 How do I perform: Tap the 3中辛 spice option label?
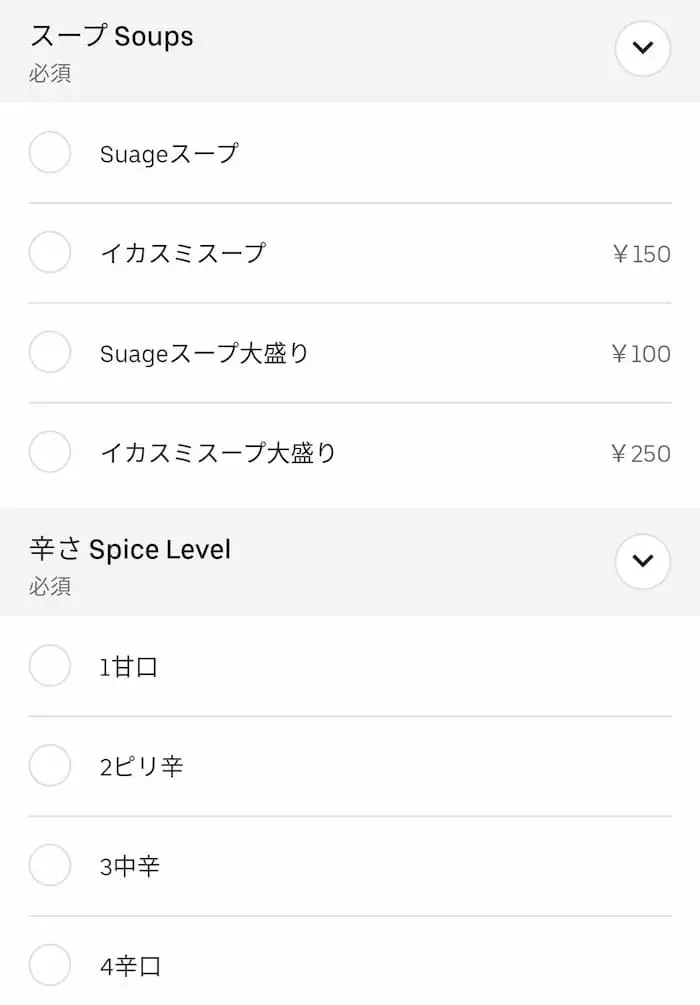point(130,867)
